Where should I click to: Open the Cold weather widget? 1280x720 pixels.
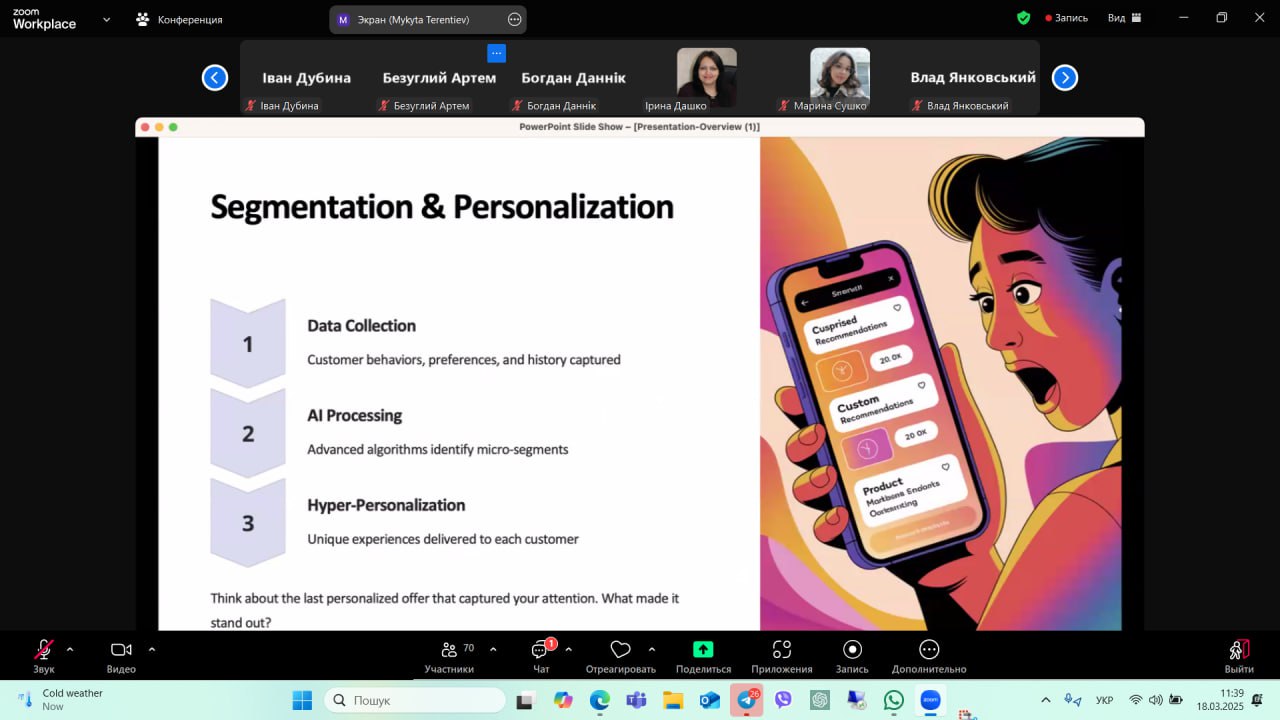62,700
